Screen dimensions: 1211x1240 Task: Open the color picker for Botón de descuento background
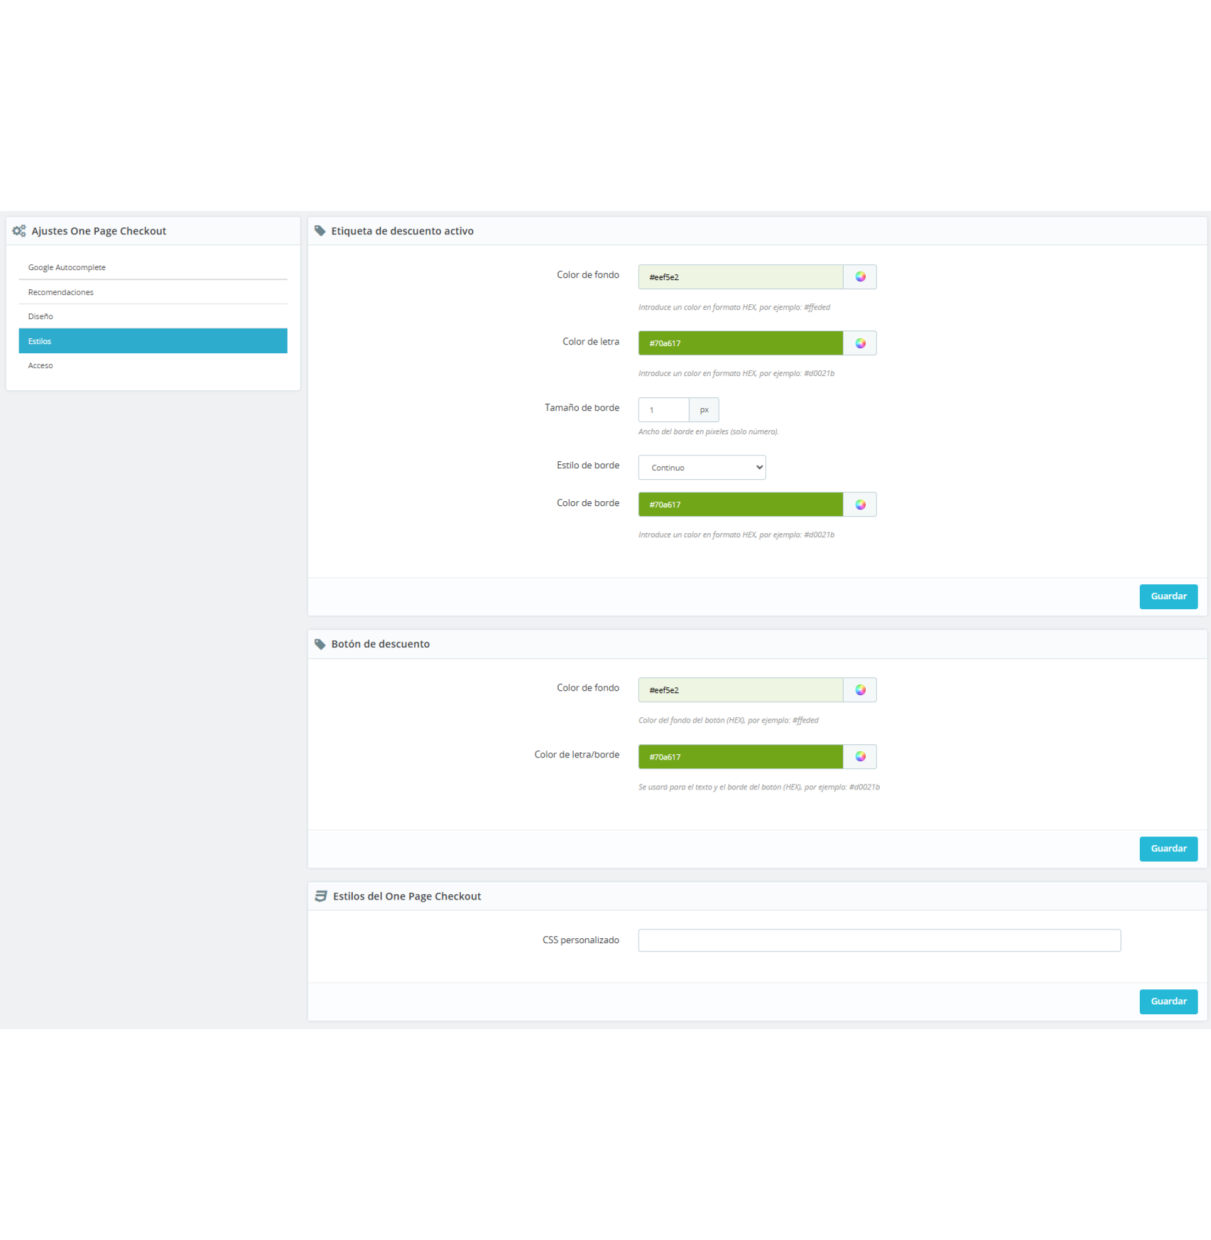point(860,689)
